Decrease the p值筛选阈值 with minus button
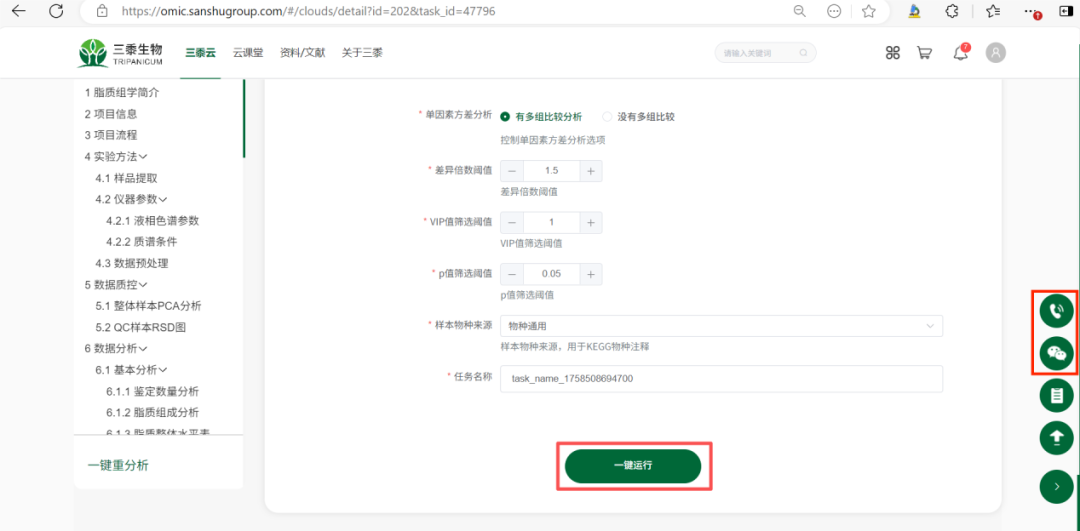 click(x=512, y=274)
